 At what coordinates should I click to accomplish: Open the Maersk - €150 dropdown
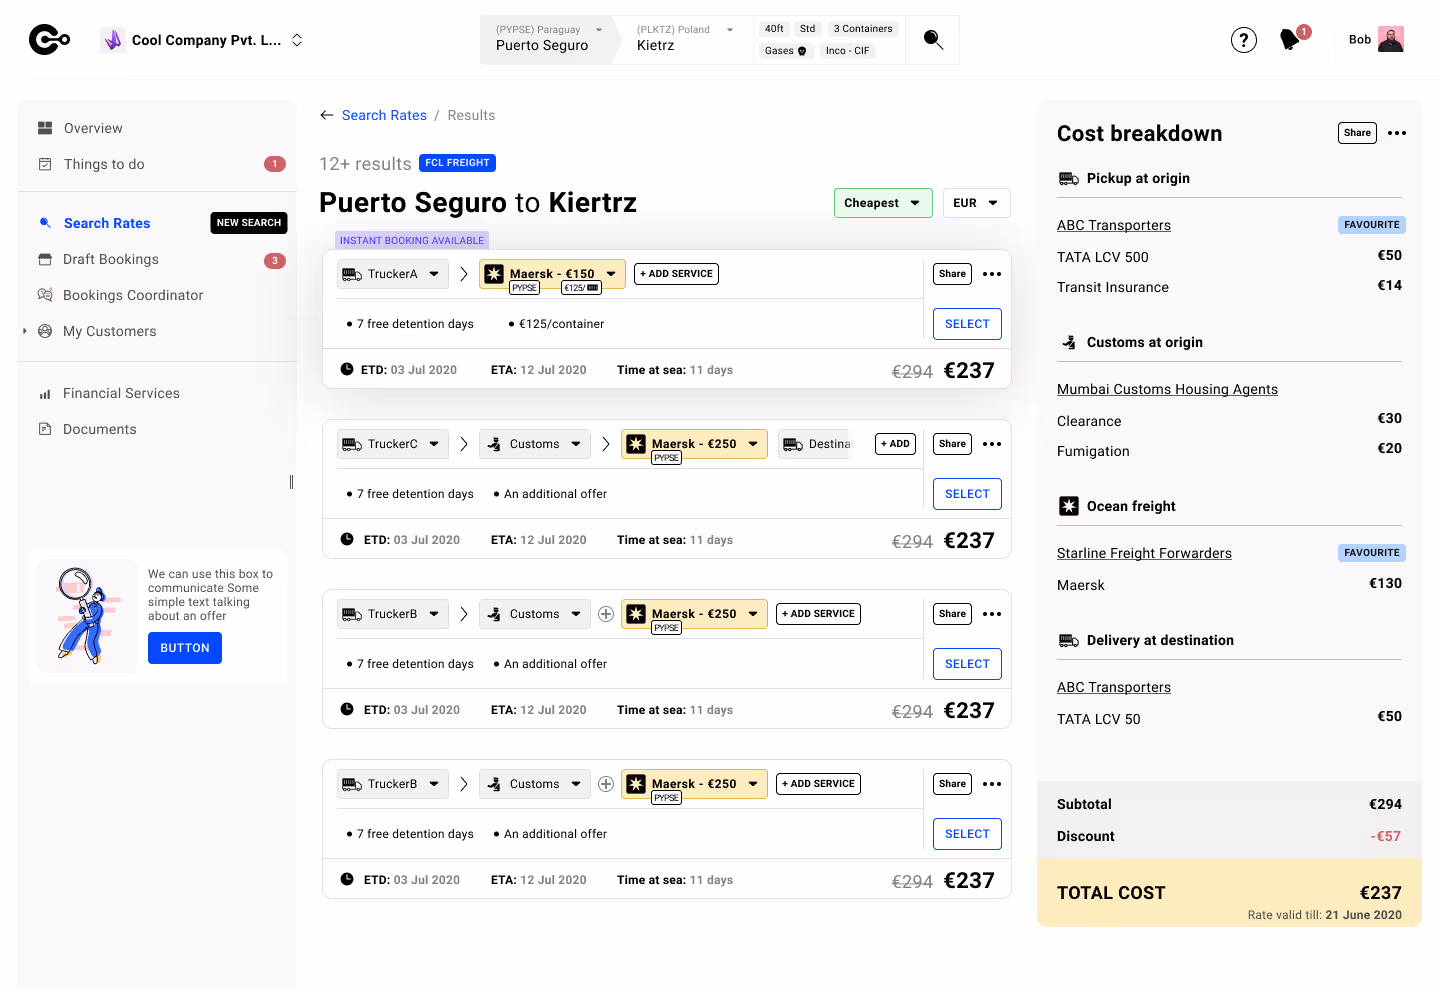coord(552,274)
